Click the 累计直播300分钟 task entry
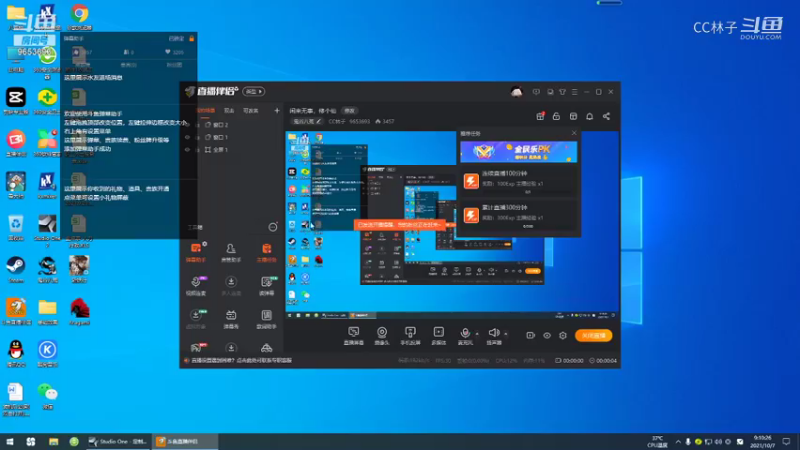The width and height of the screenshot is (800, 450). pyautogui.click(x=518, y=215)
